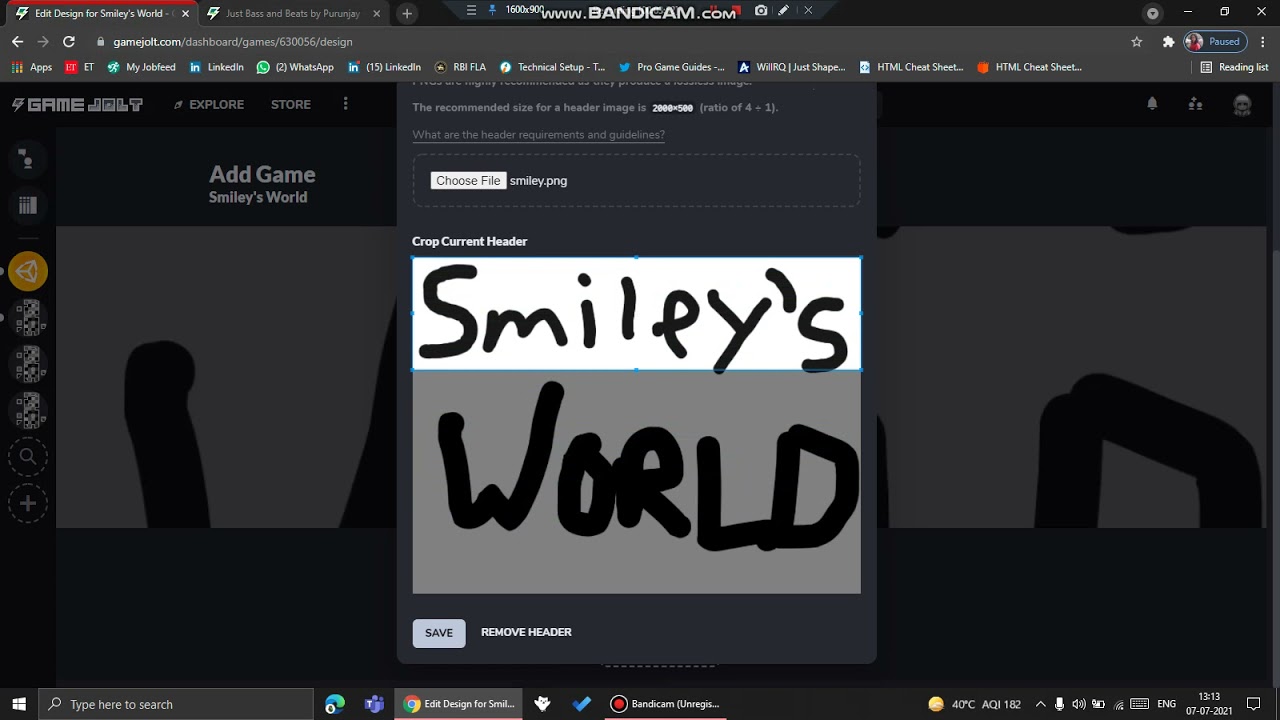Screen dimensions: 1280x720
Task: Open the friend requests icon
Action: pyautogui.click(x=1195, y=104)
